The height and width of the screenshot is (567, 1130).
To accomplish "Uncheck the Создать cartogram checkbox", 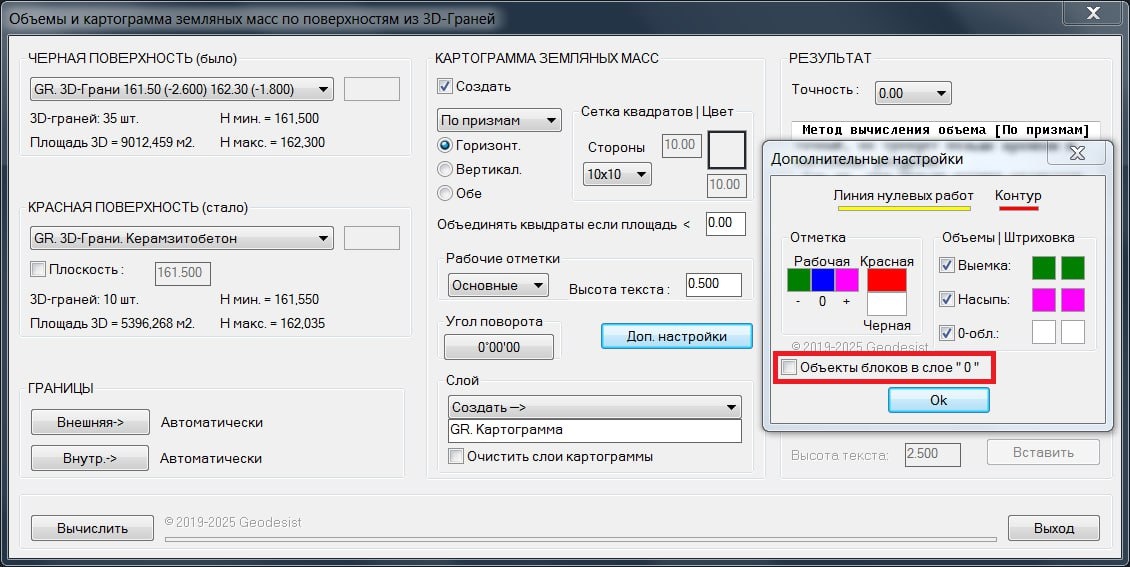I will 445,86.
